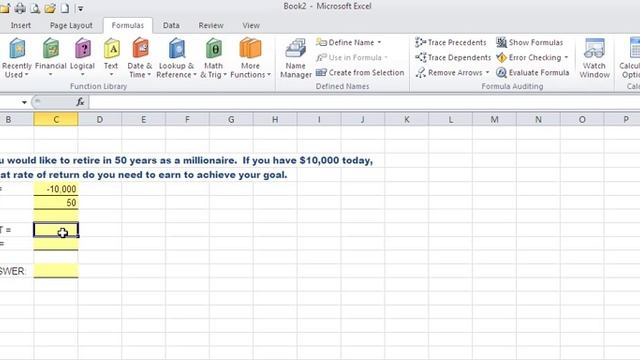The width and height of the screenshot is (640, 360).
Task: Click the fx Insert Function button
Action: coord(80,102)
